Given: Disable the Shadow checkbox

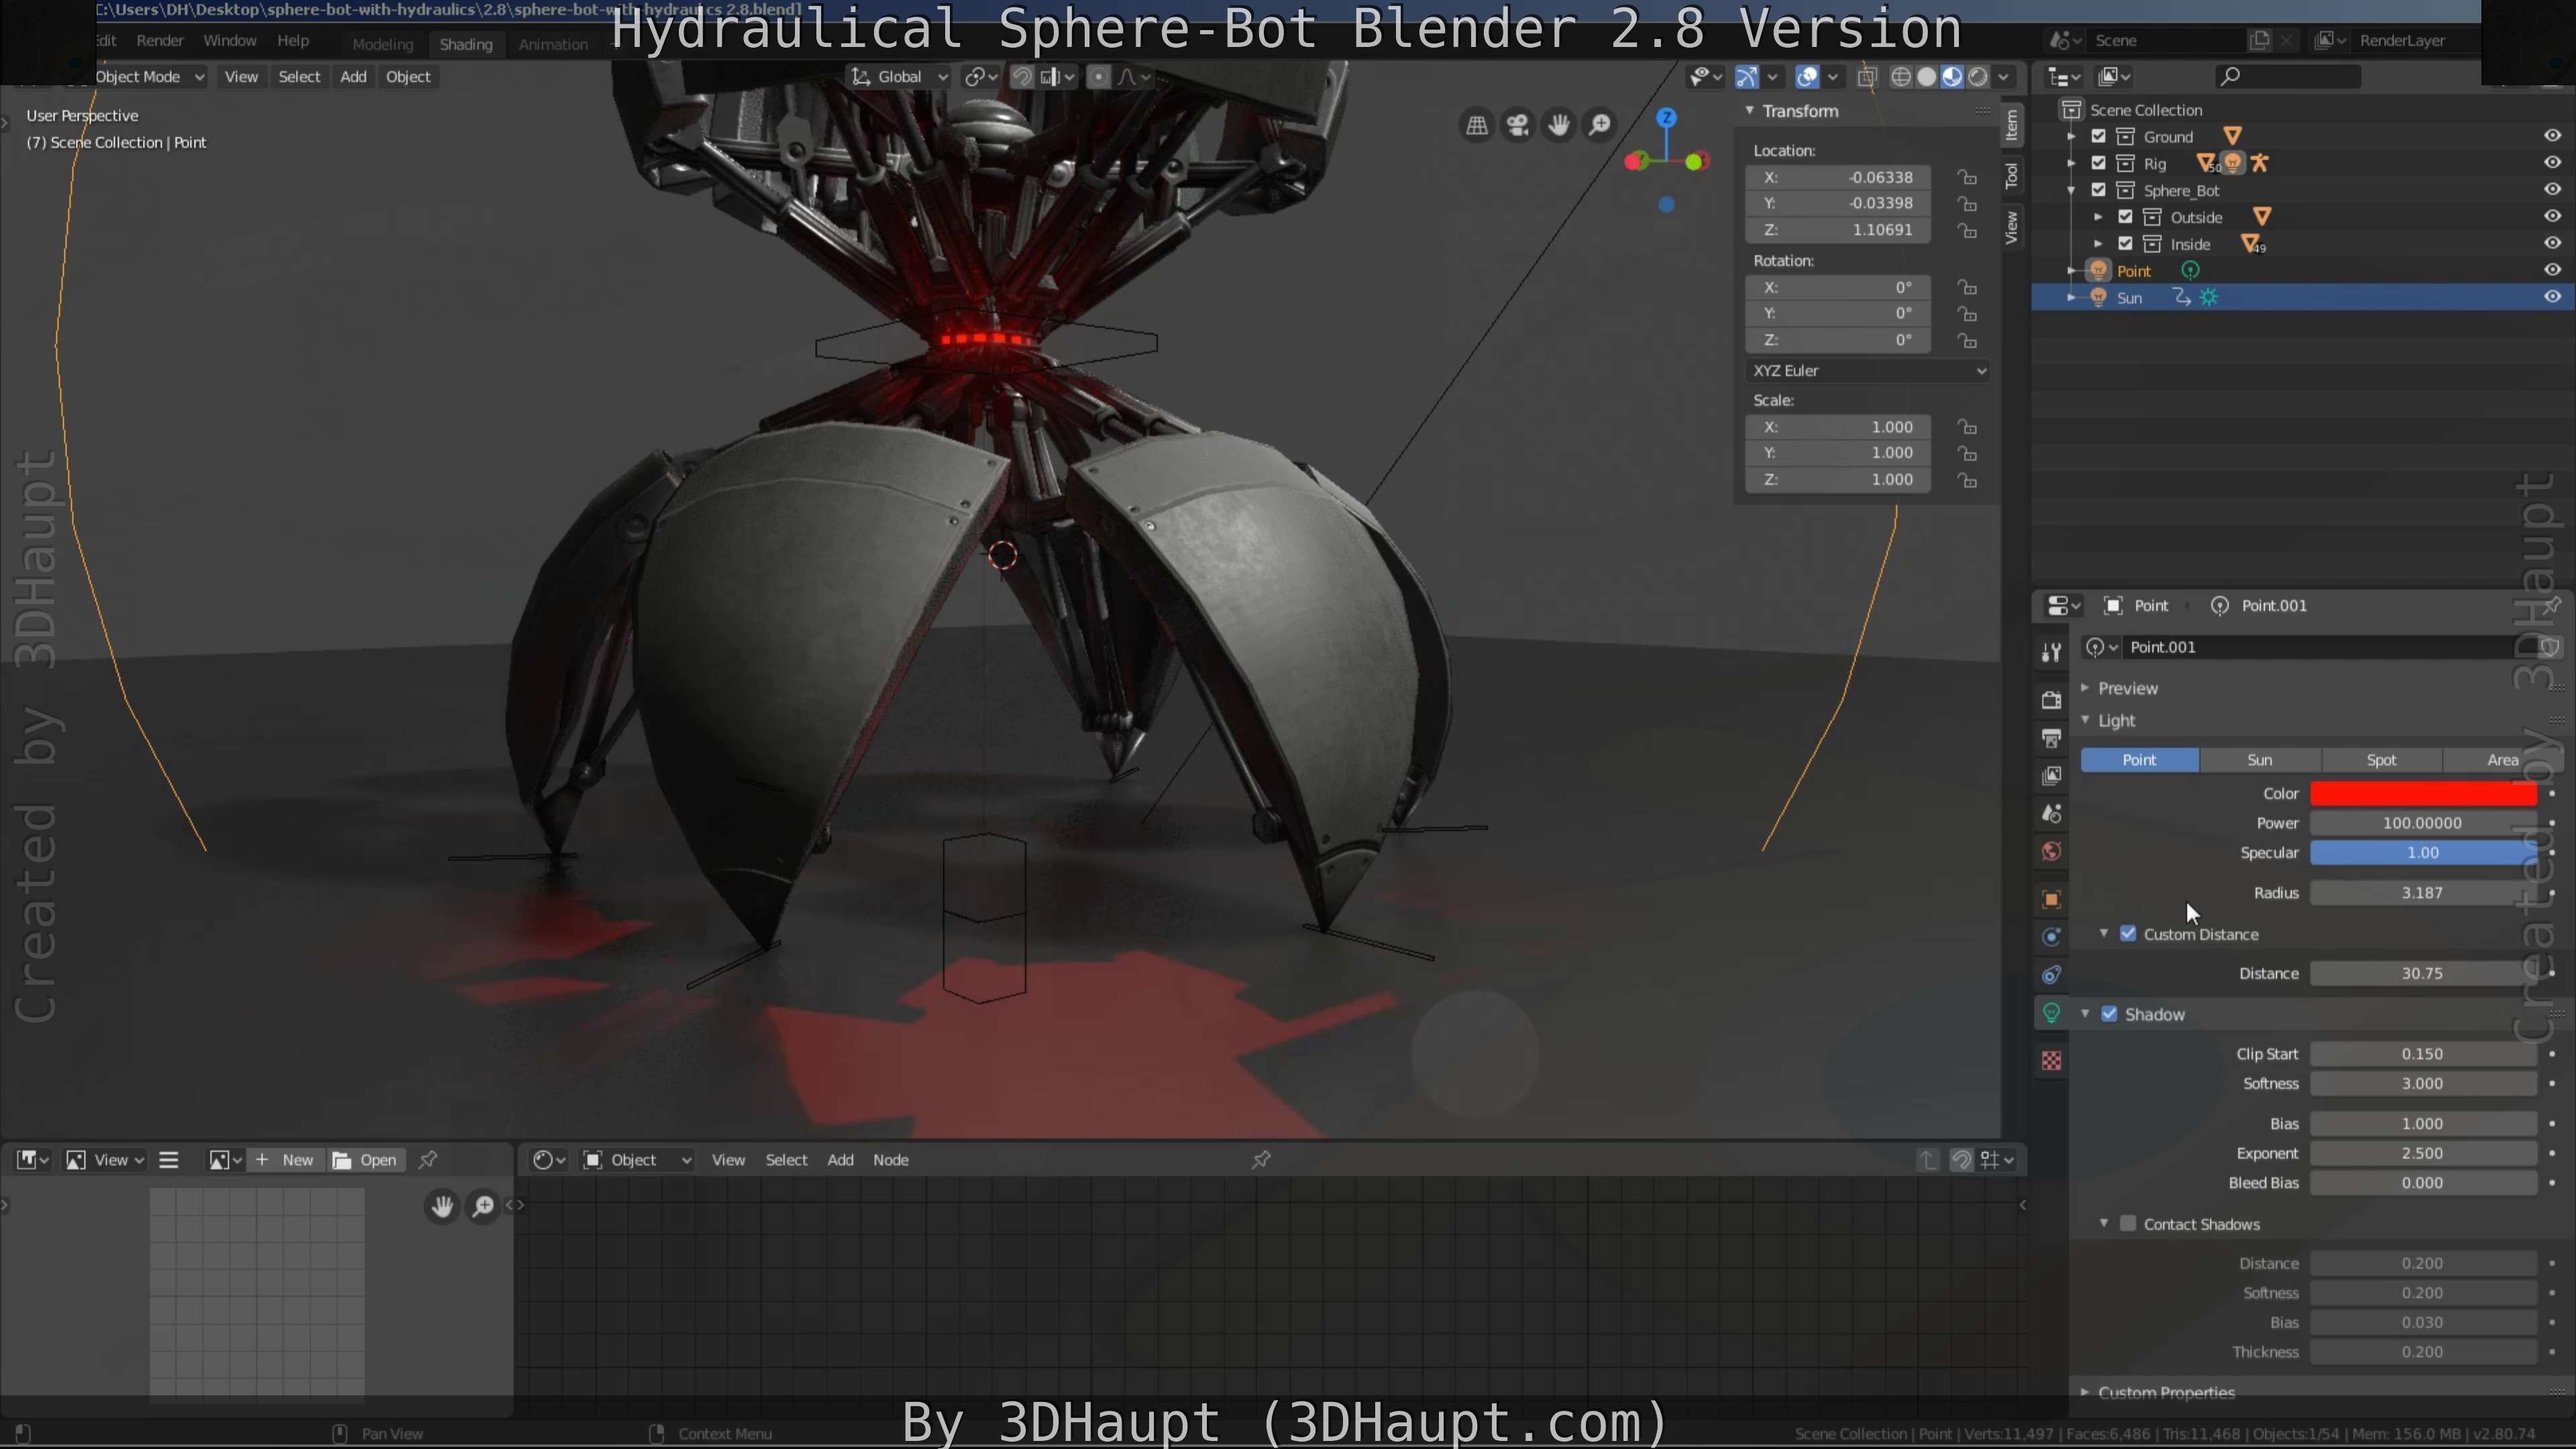Looking at the screenshot, I should pyautogui.click(x=2109, y=1014).
